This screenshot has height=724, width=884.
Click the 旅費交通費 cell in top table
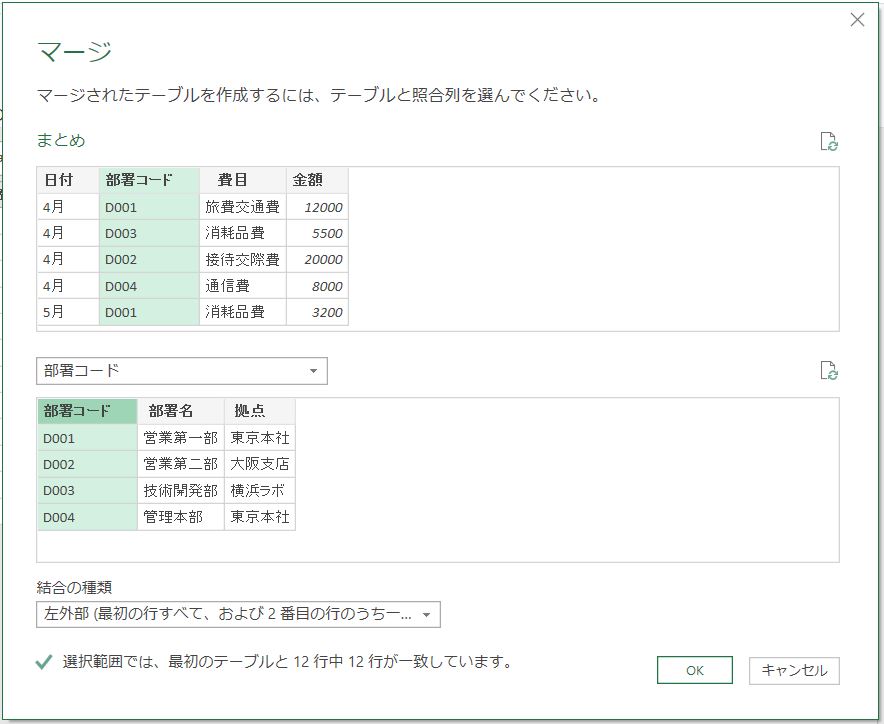[x=242, y=207]
